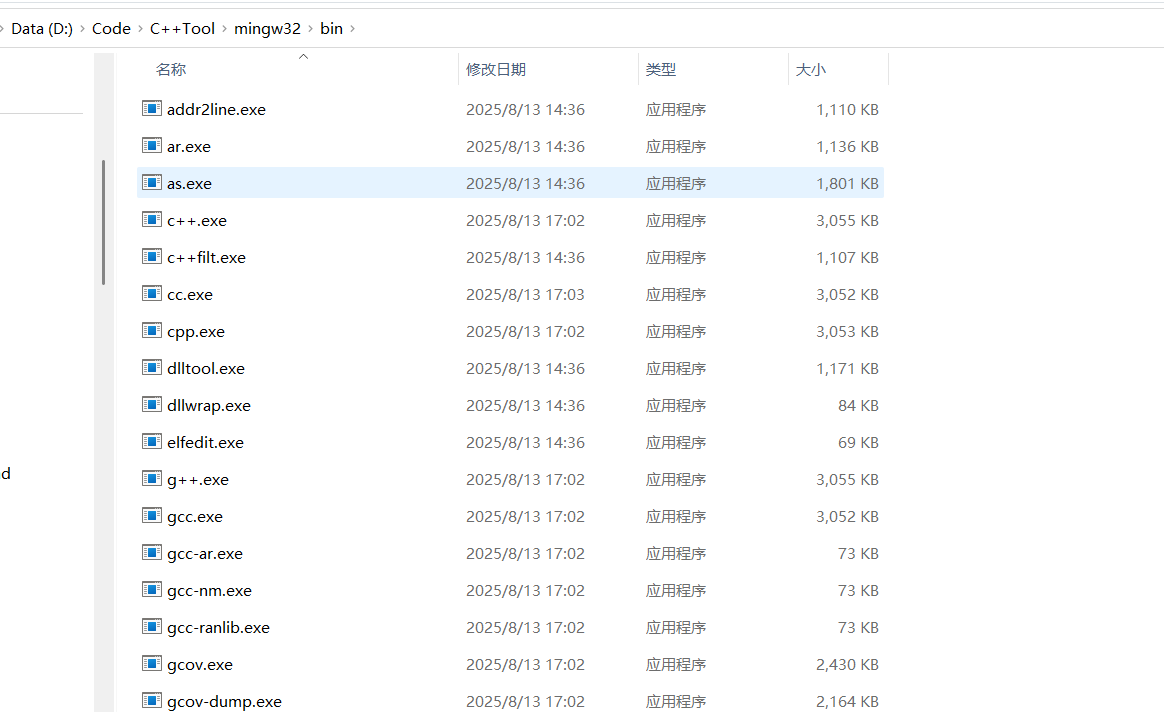Select the file name gcc-nm.exe
Viewport: 1164px width, 712px height.
(209, 591)
